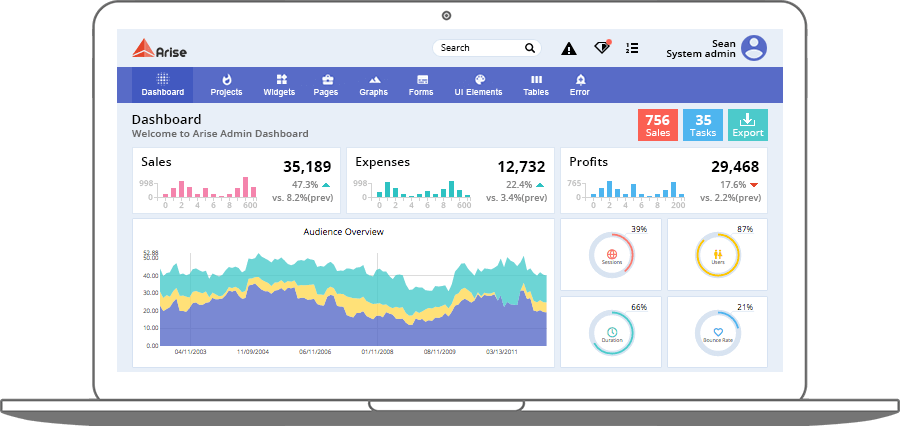Click the Sessions globe donut chart

pyautogui.click(x=612, y=255)
